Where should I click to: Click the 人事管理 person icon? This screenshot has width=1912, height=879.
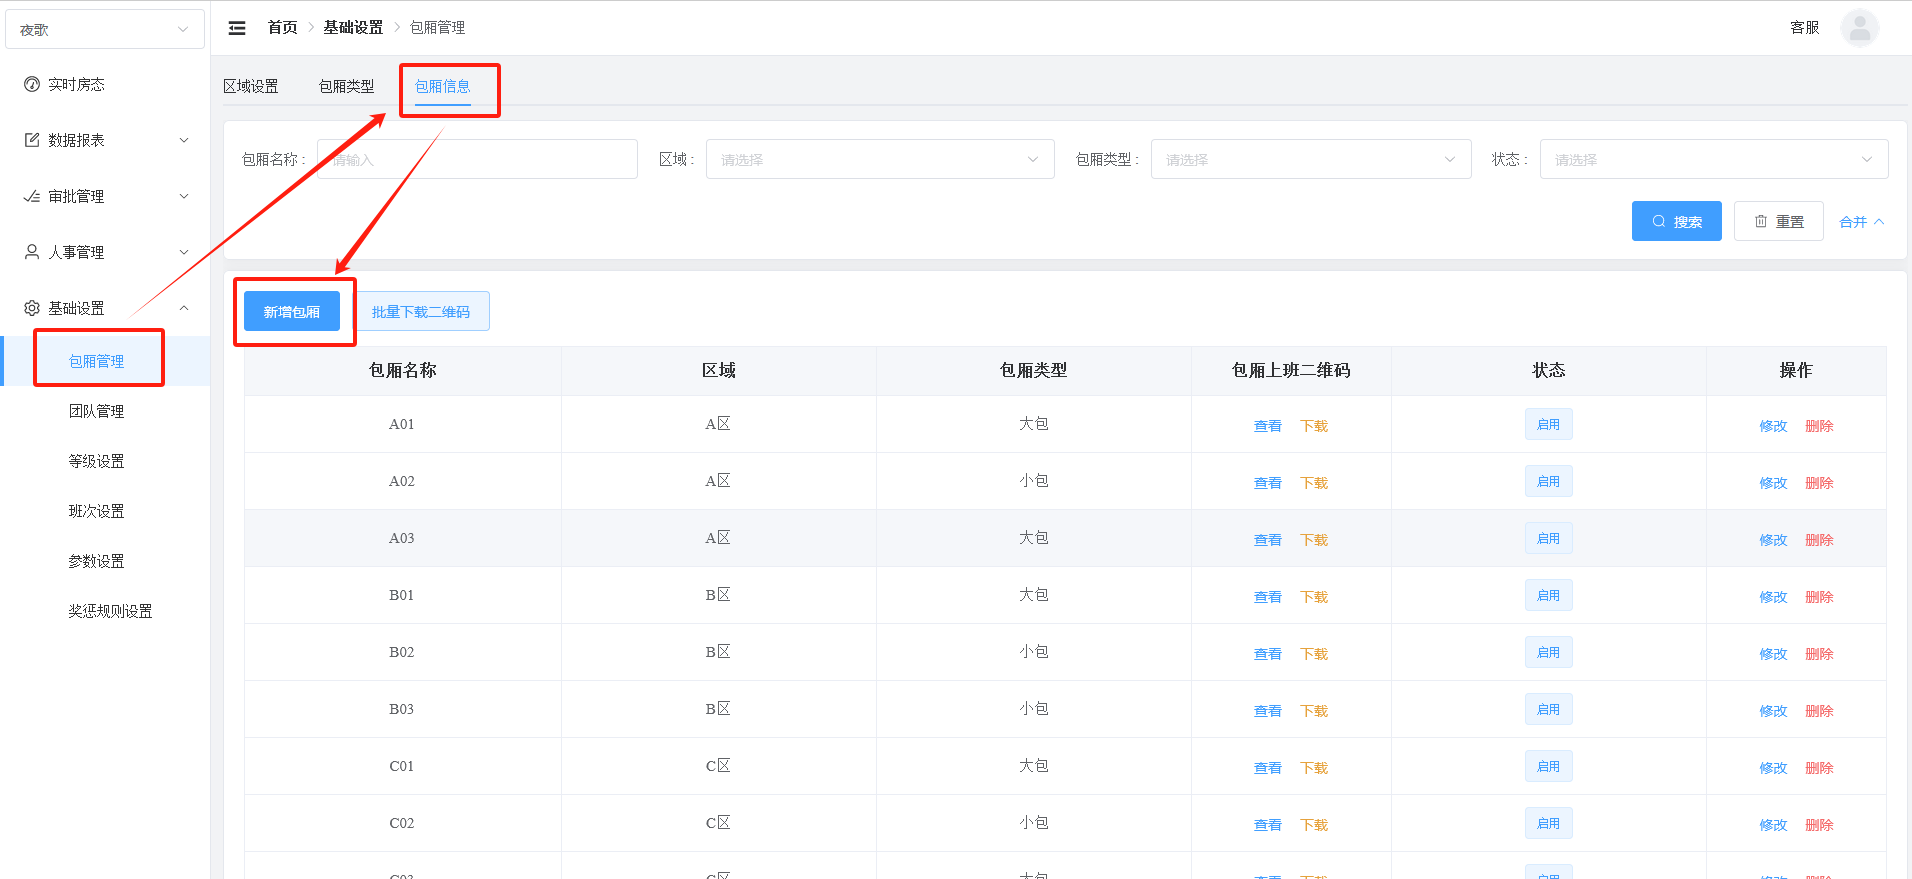click(32, 252)
